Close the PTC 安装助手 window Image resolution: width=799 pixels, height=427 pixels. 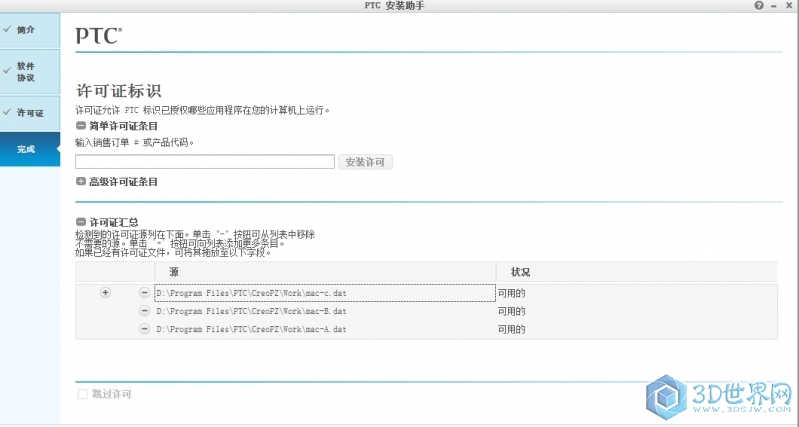(x=789, y=6)
